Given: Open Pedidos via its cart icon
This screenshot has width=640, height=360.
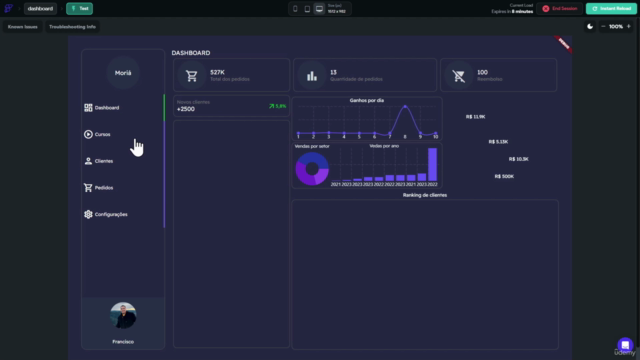Looking at the screenshot, I should 88,188.
